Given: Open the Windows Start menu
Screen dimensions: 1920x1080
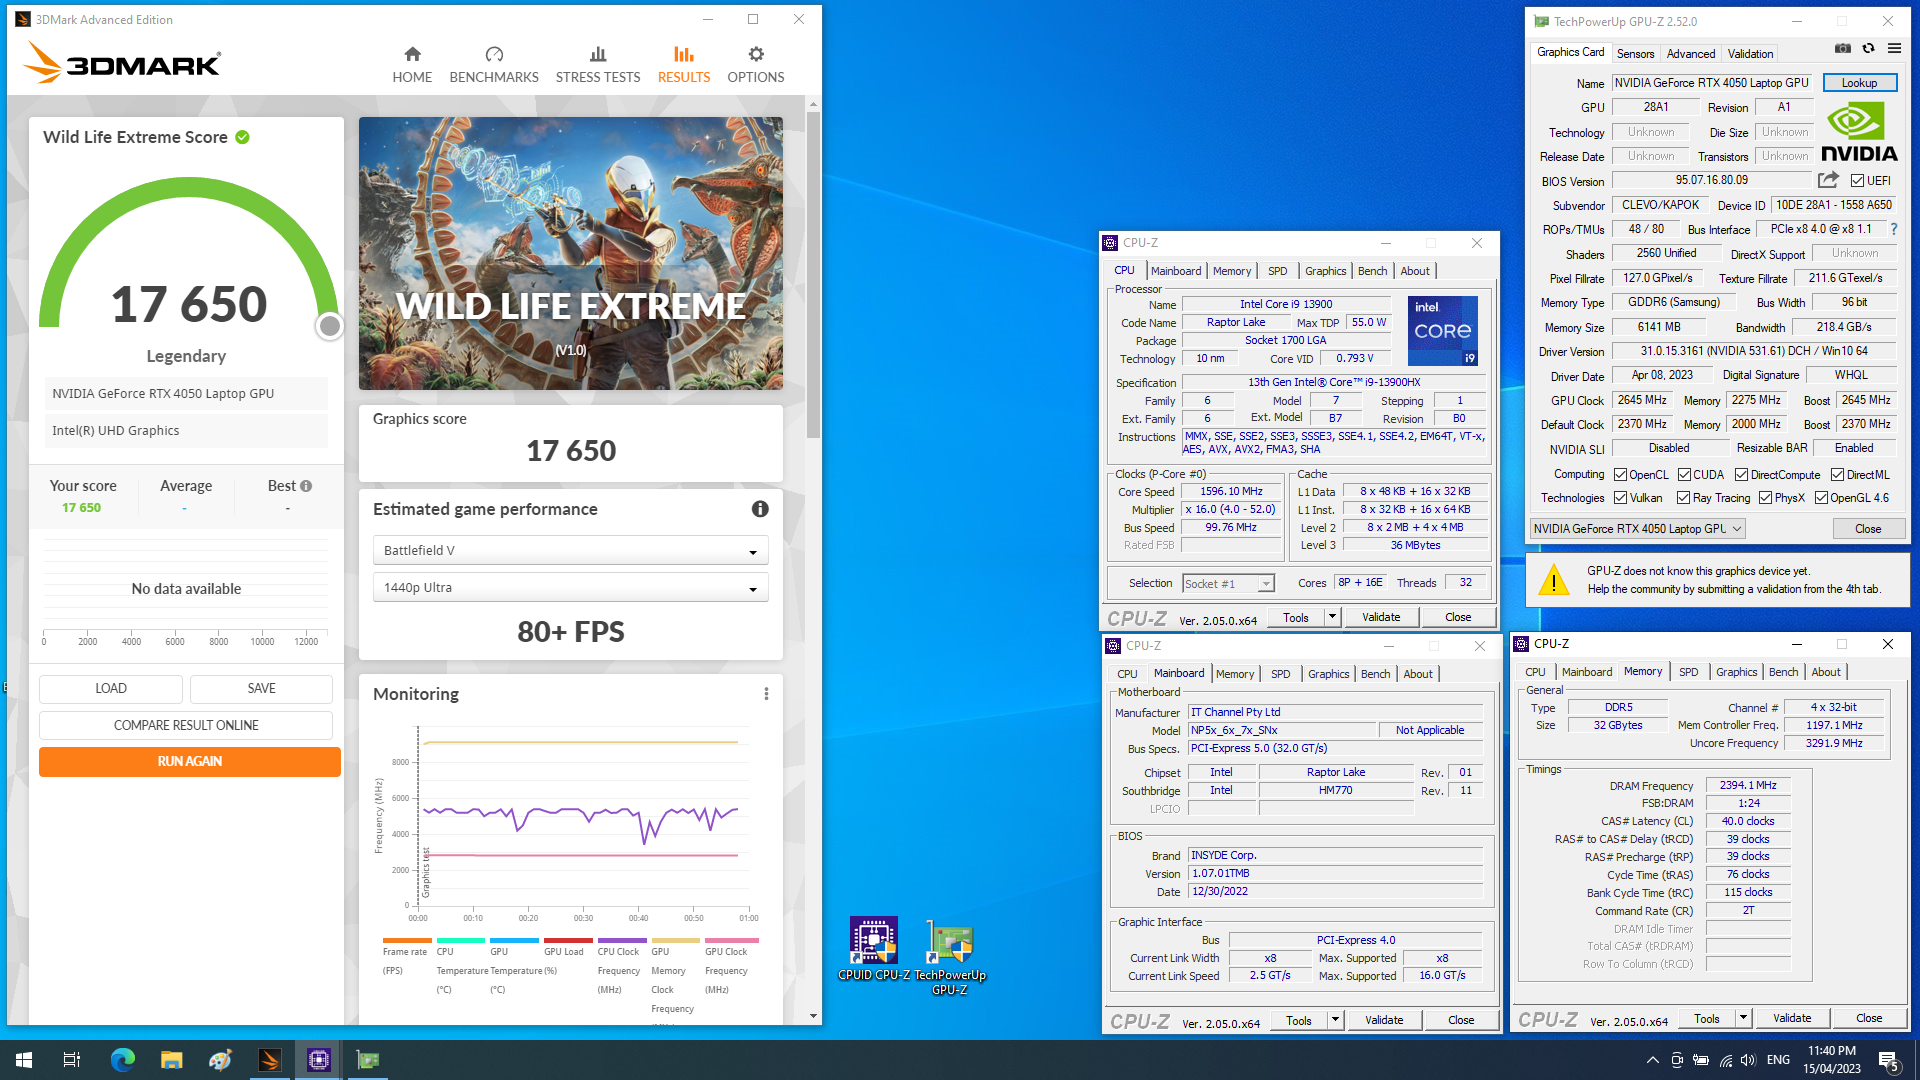Looking at the screenshot, I should (24, 1060).
